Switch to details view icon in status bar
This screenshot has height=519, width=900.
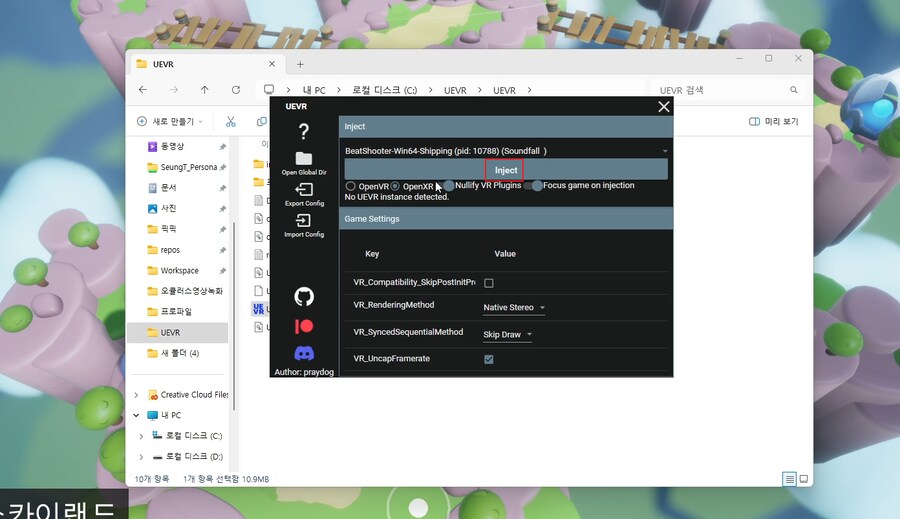click(789, 479)
